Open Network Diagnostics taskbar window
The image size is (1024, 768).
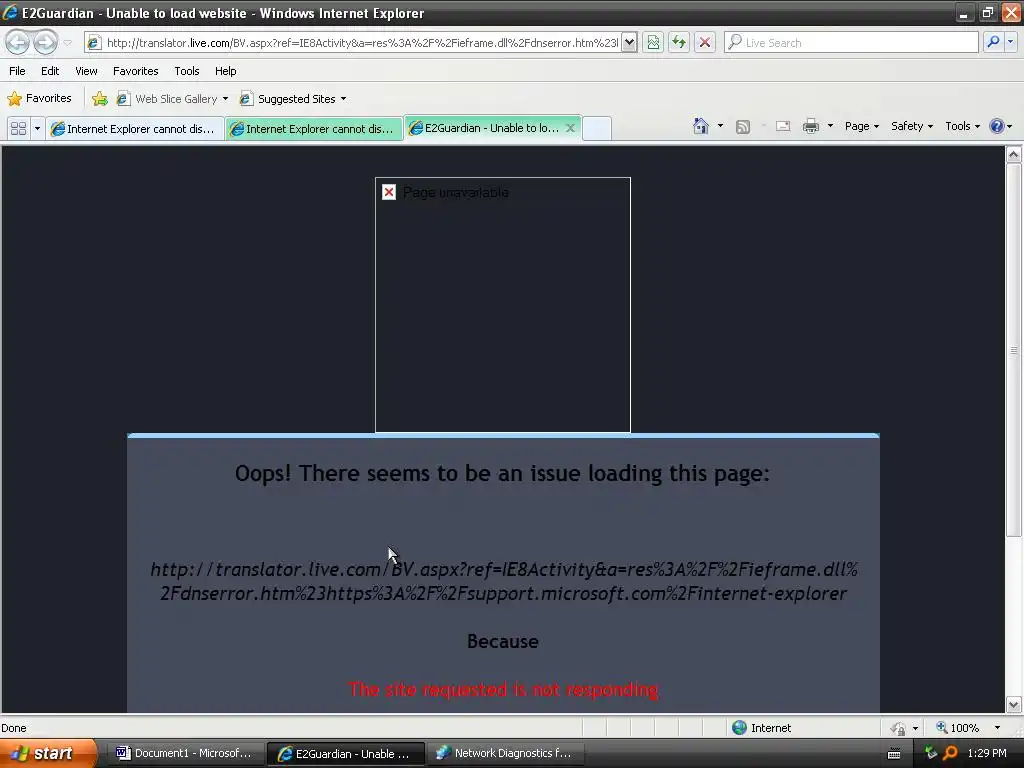tap(505, 754)
